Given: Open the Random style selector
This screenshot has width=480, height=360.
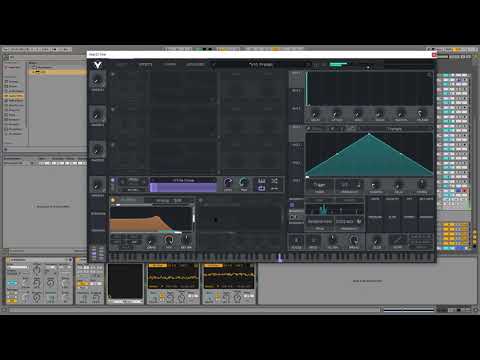Looking at the screenshot, I should [320, 222].
